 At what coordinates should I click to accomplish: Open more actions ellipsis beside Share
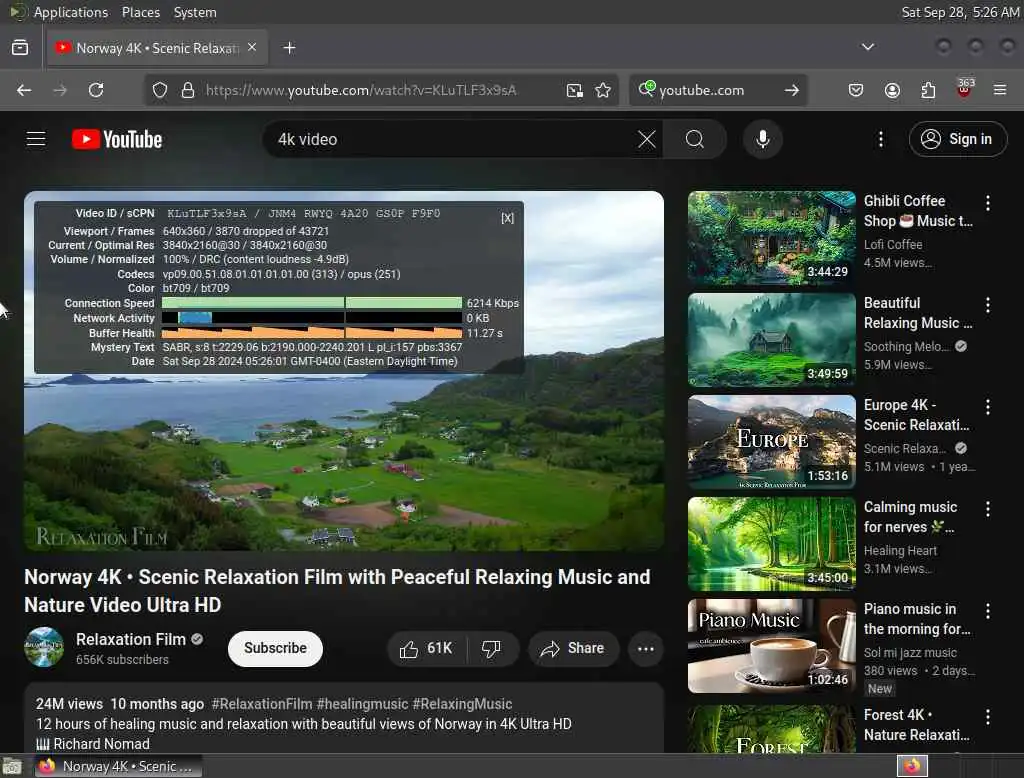[646, 649]
